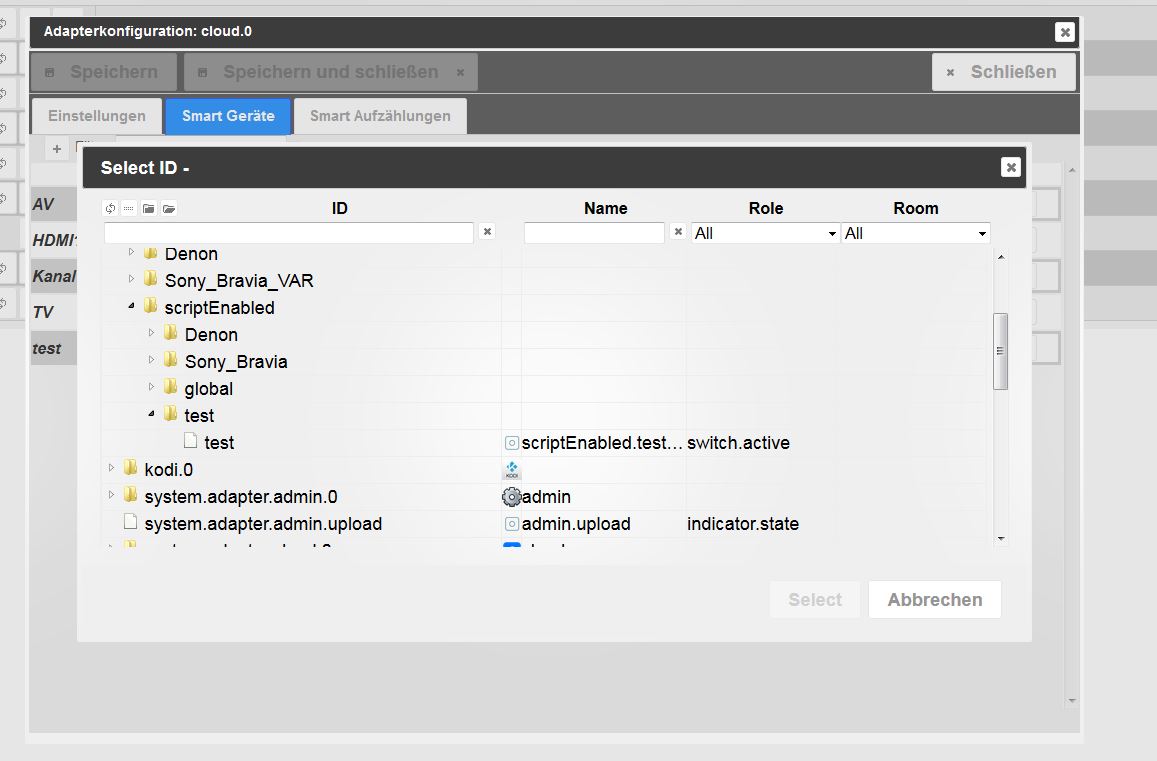
Task: Click the Abbrechen button
Action: tap(935, 599)
